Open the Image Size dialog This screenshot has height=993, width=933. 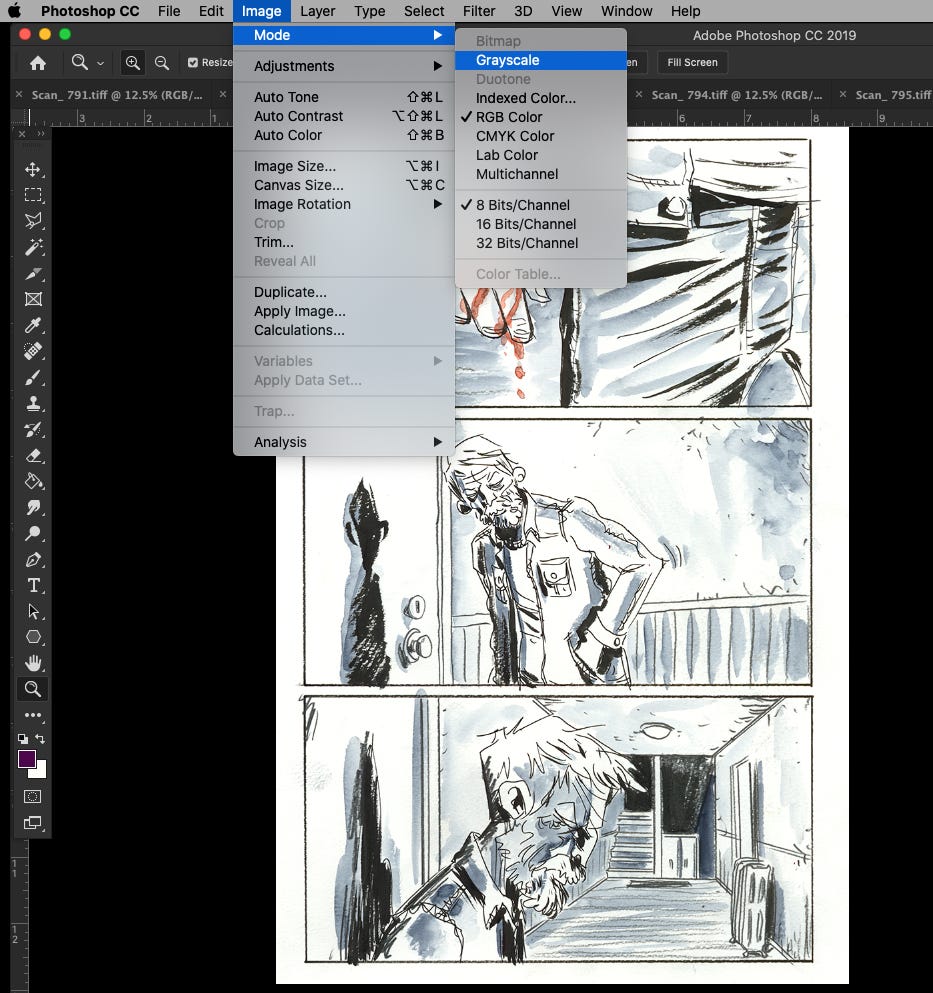344,167
